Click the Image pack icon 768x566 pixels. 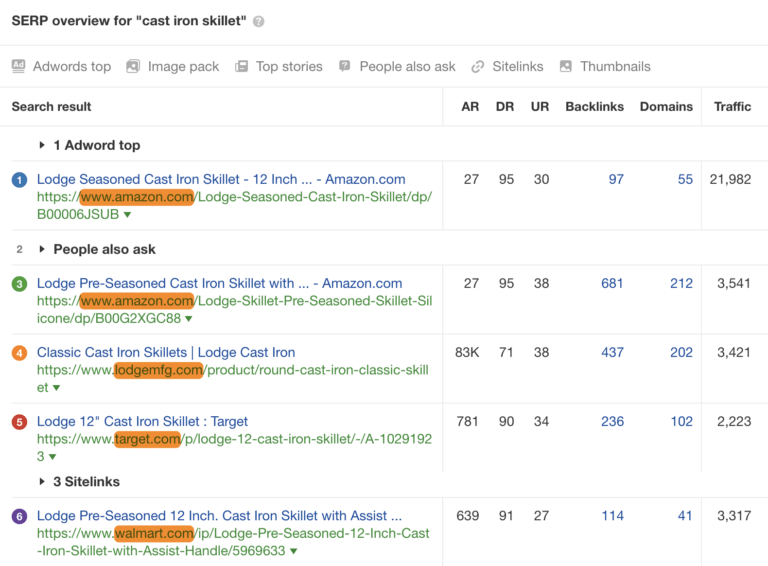pos(133,66)
